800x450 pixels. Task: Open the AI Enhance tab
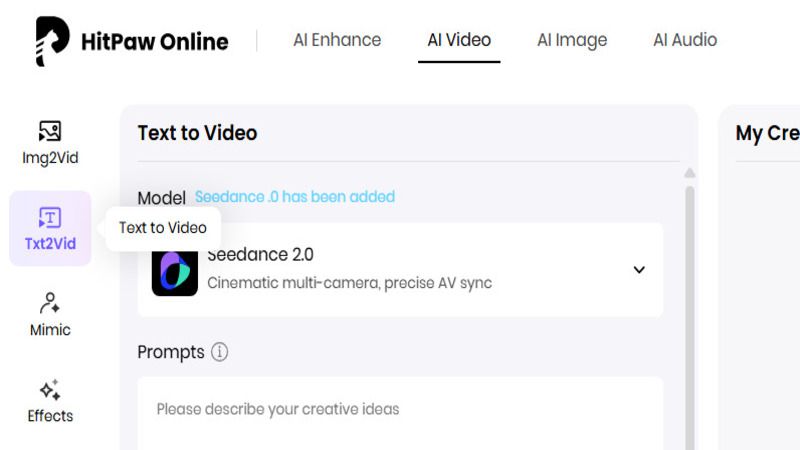(x=337, y=40)
